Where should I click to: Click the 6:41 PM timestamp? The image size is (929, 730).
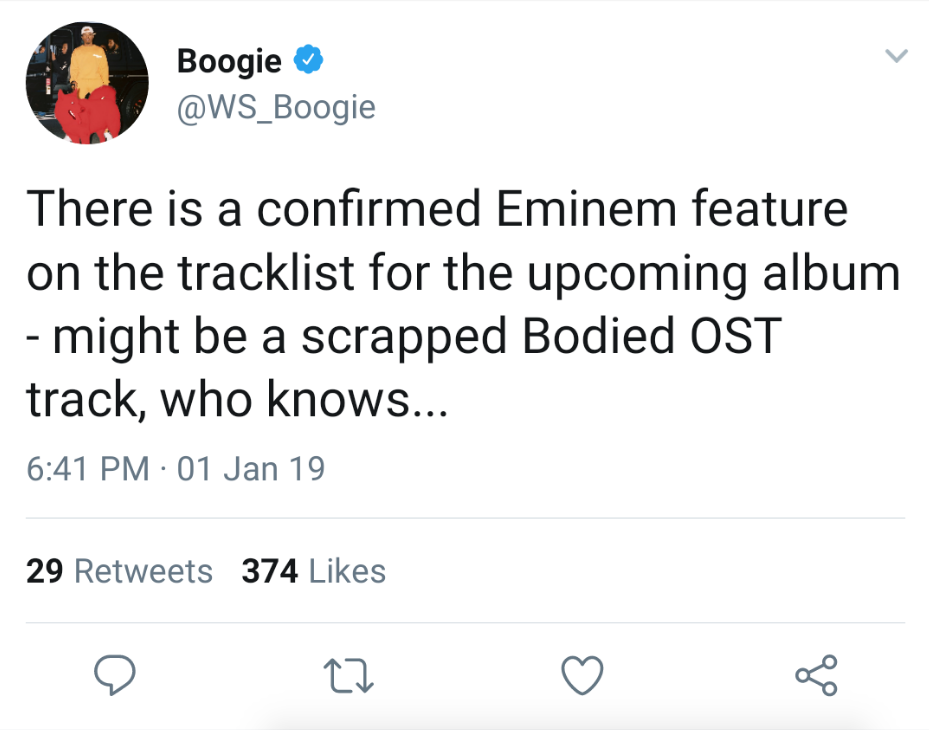(x=88, y=469)
